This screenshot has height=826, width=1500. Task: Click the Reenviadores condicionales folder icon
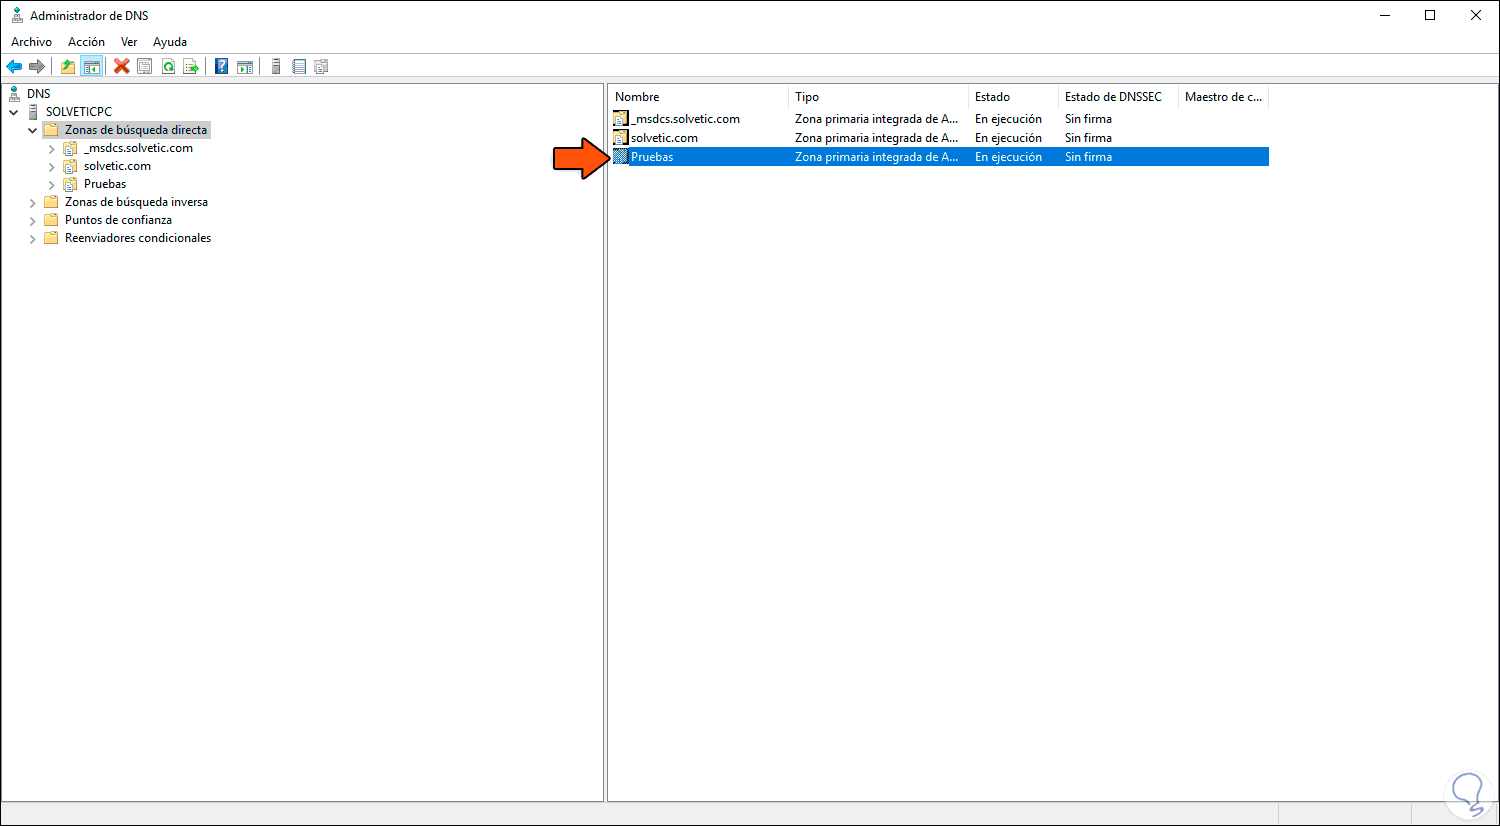(x=51, y=238)
